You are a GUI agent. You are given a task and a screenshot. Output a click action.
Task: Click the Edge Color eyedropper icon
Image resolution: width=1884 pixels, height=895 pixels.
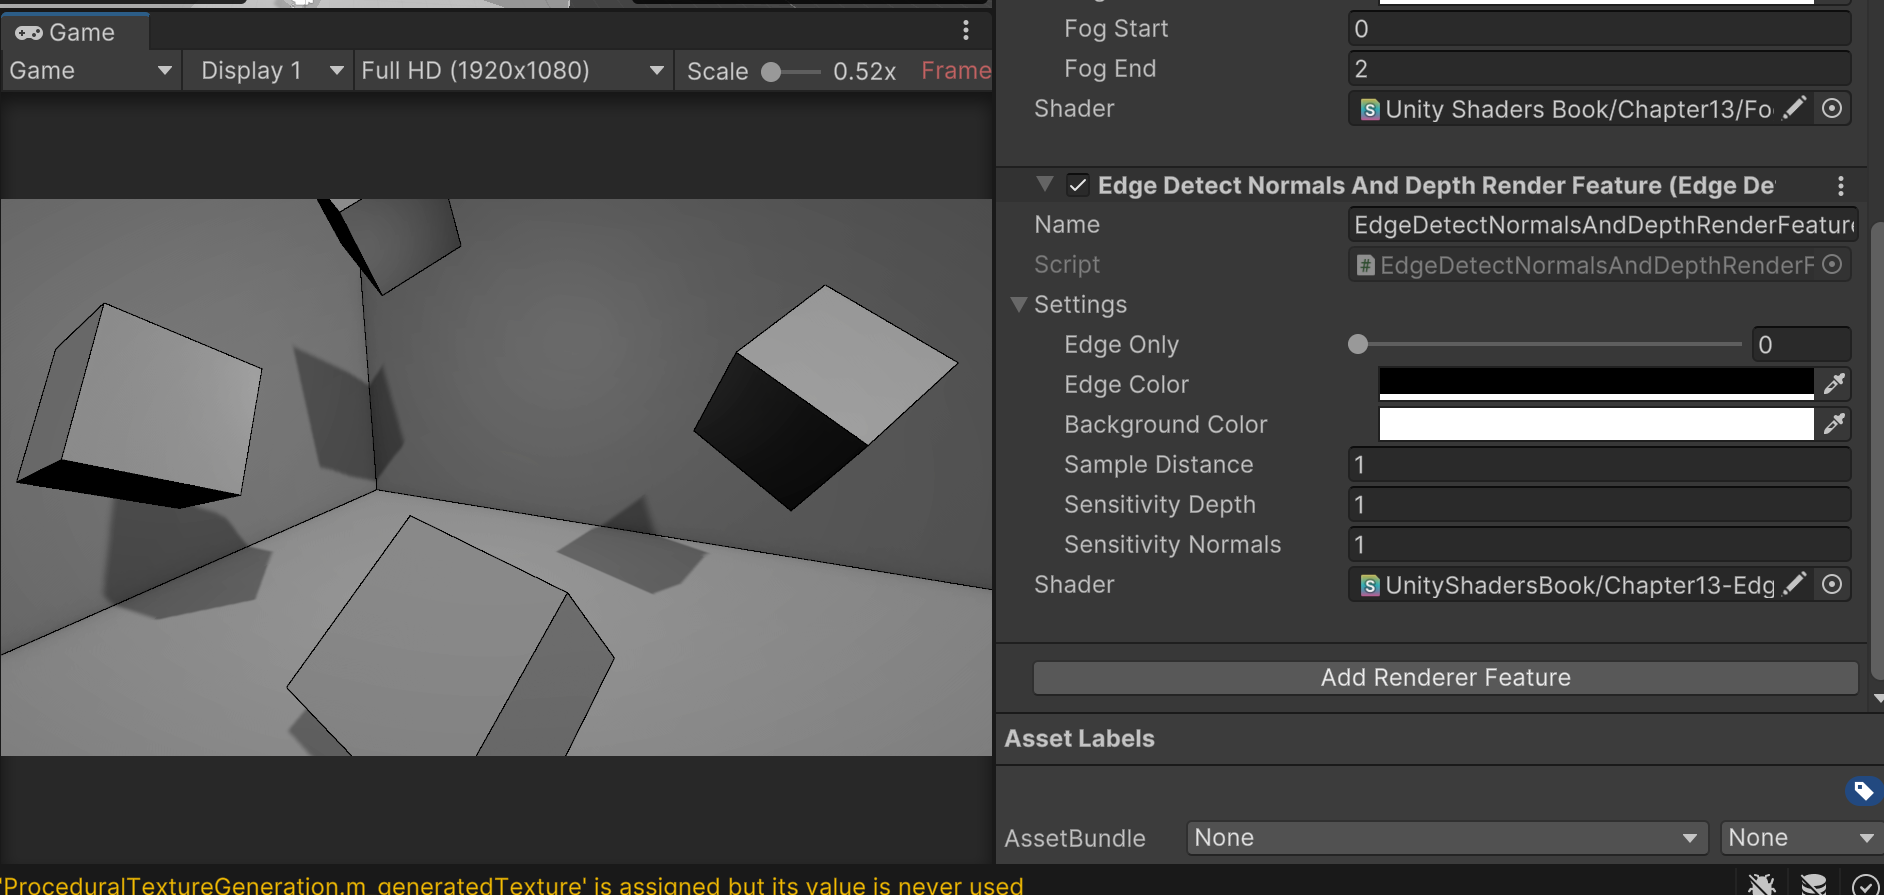pos(1833,384)
